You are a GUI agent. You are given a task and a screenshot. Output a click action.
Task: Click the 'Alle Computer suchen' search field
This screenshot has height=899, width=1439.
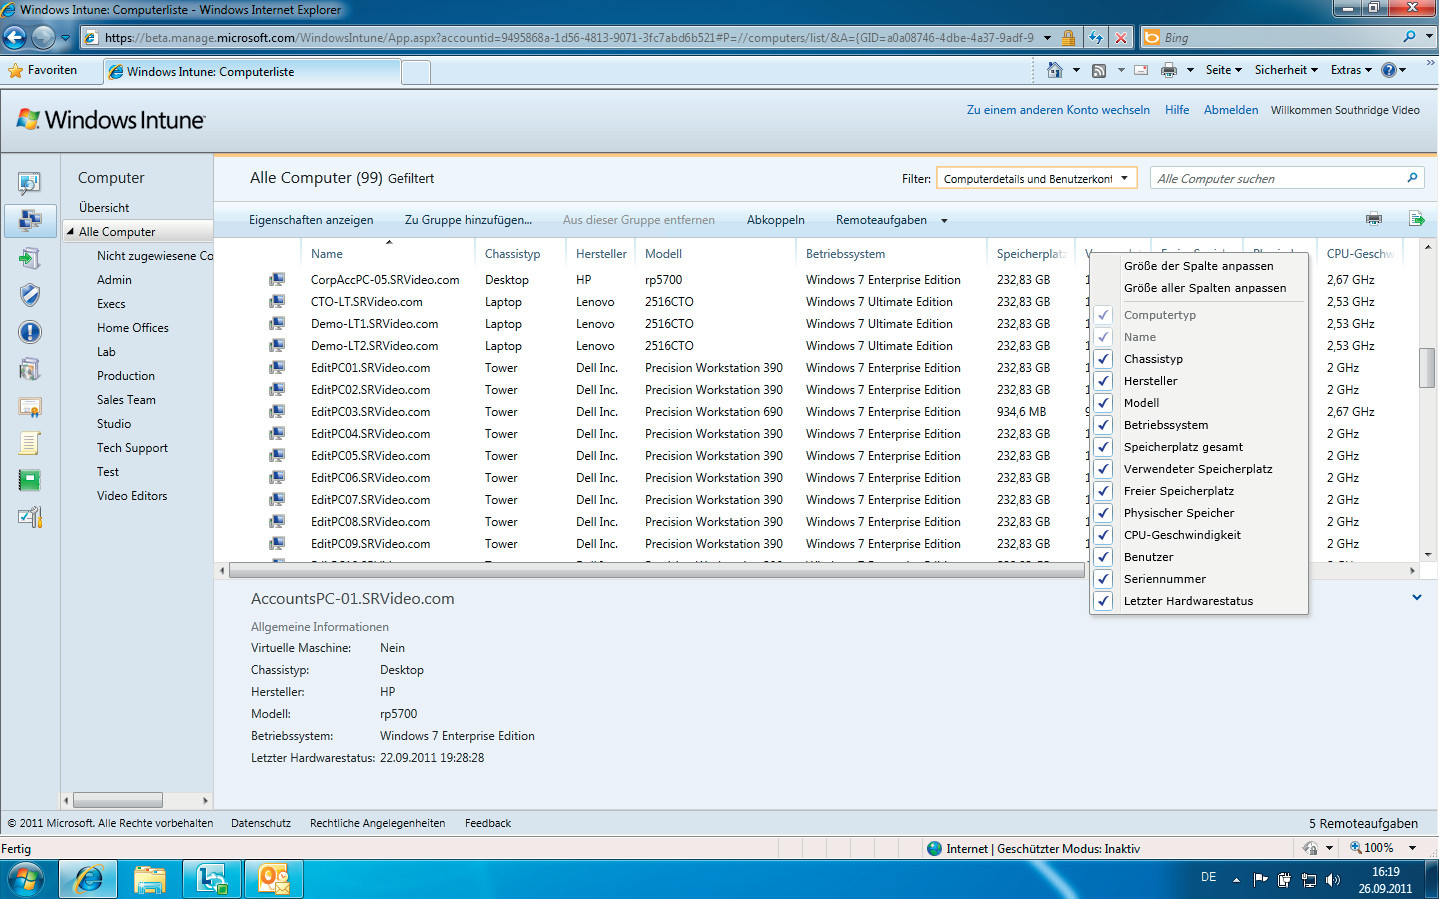pyautogui.click(x=1278, y=179)
